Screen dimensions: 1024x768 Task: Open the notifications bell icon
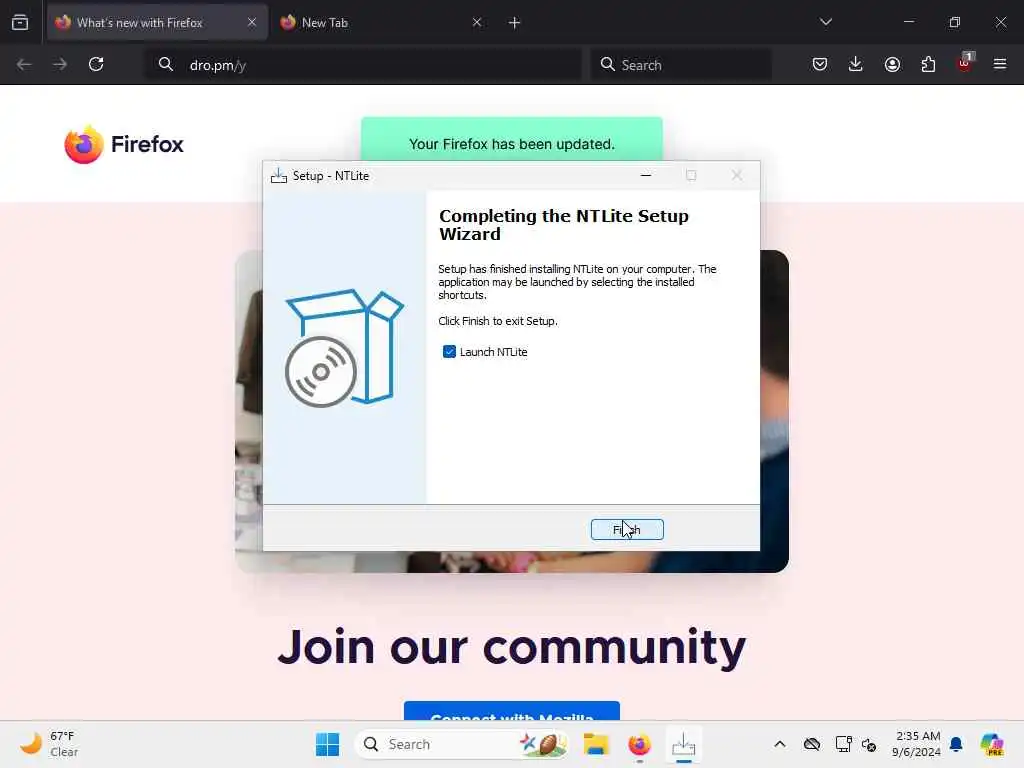956,744
